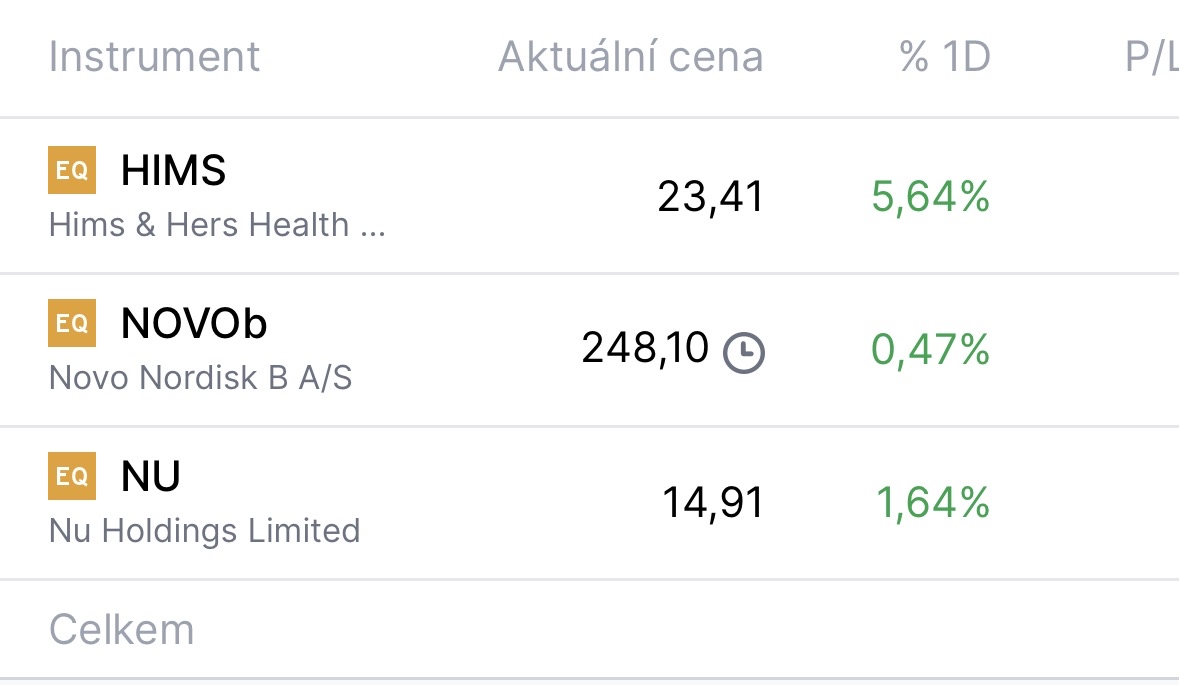Click the Nu Holdings Limited name
This screenshot has width=1179, height=685.
[204, 530]
